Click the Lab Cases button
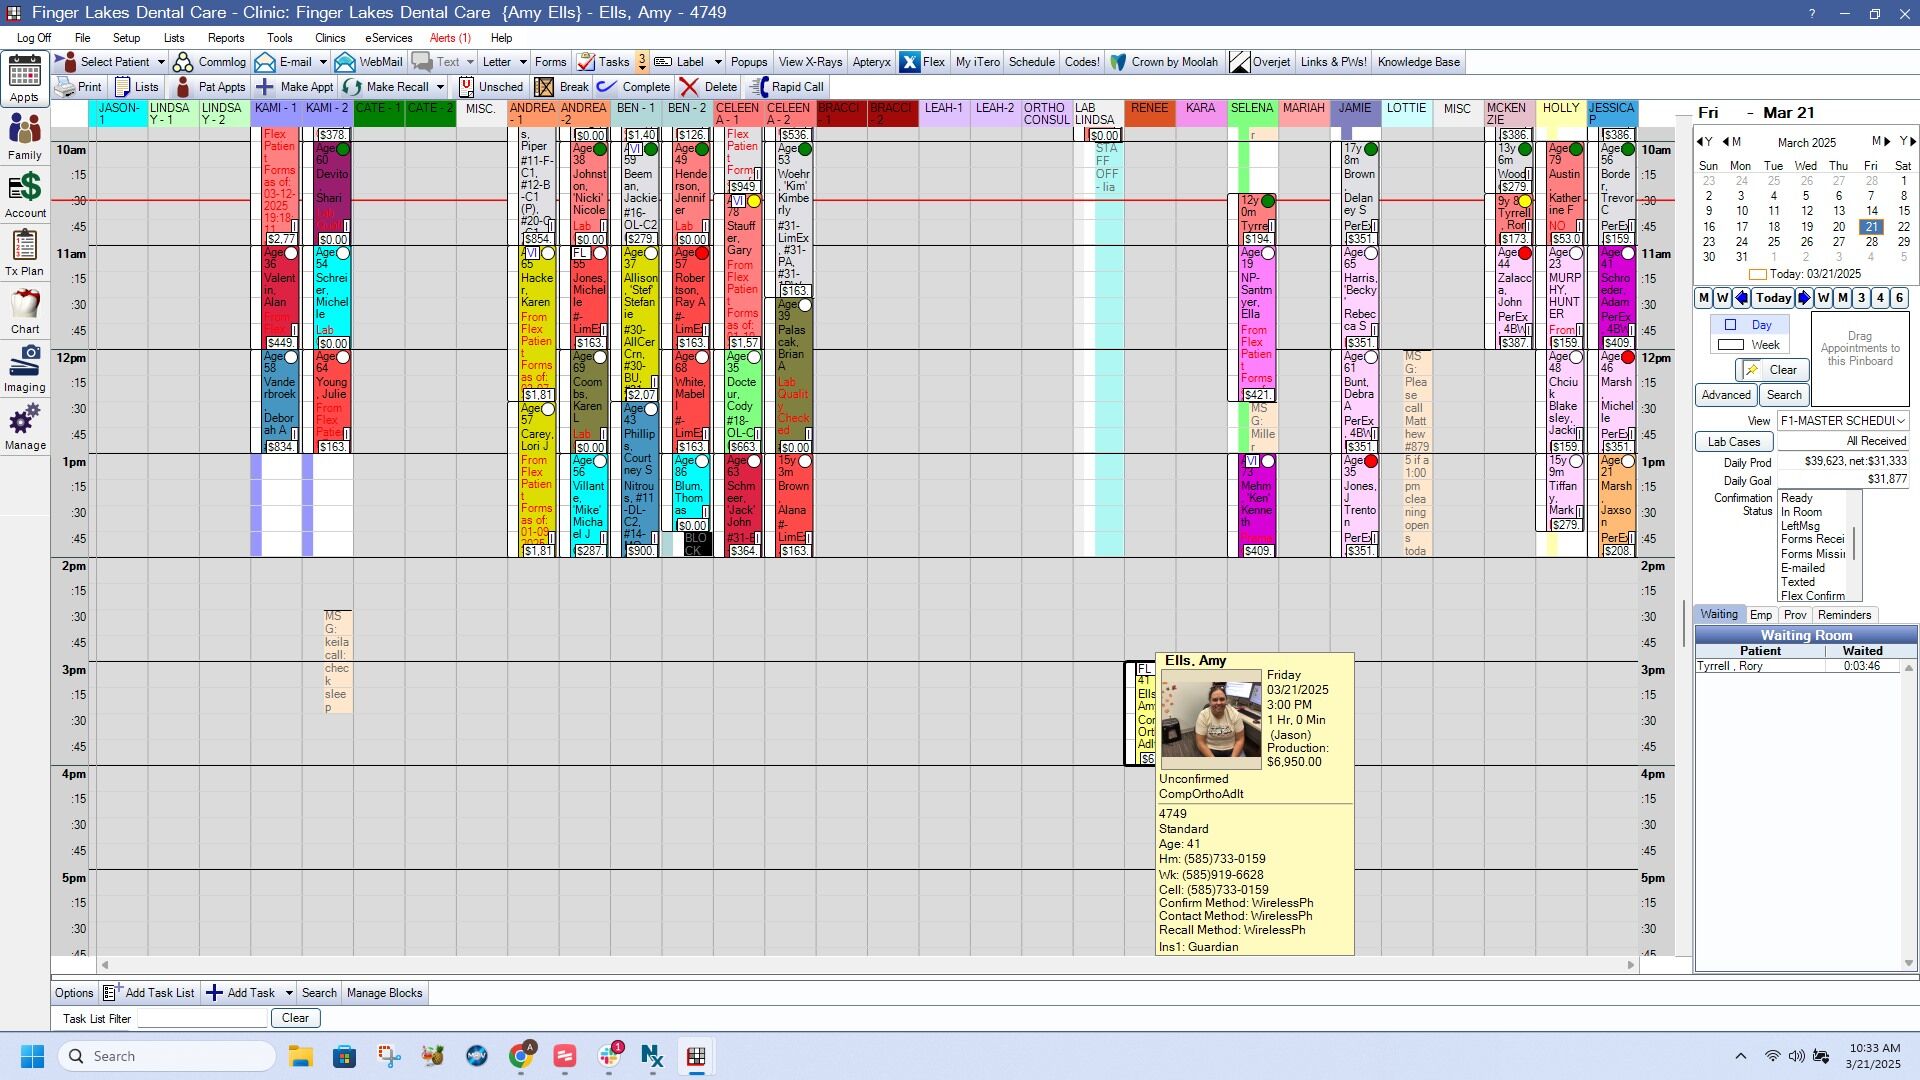This screenshot has height=1080, width=1920. tap(1733, 442)
